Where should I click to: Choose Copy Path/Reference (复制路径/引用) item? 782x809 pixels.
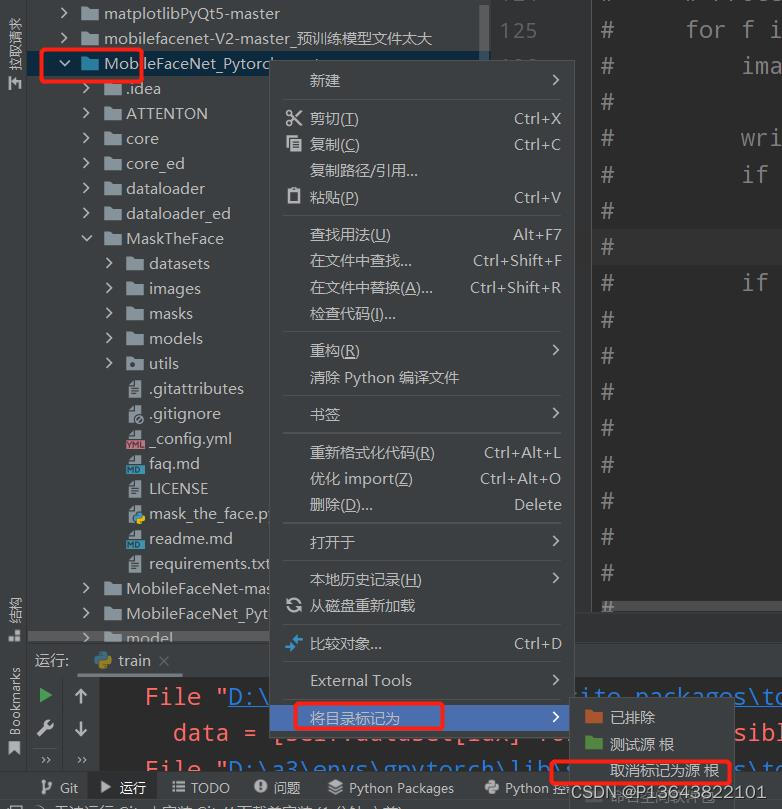(x=422, y=170)
